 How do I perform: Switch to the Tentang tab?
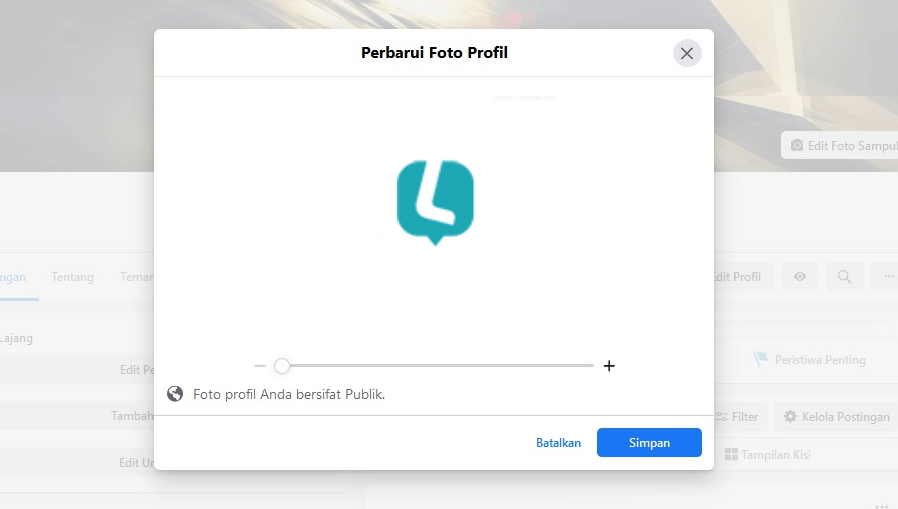(x=72, y=277)
